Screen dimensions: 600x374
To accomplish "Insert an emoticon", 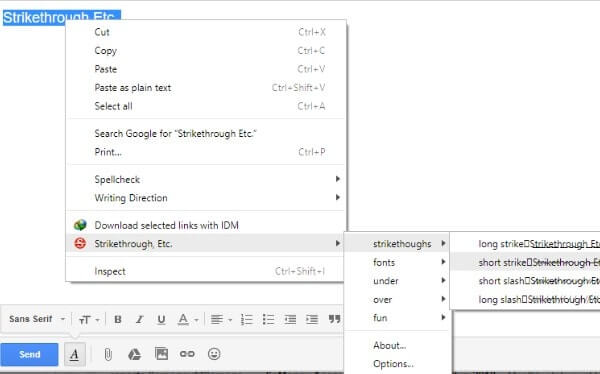I will click(214, 354).
